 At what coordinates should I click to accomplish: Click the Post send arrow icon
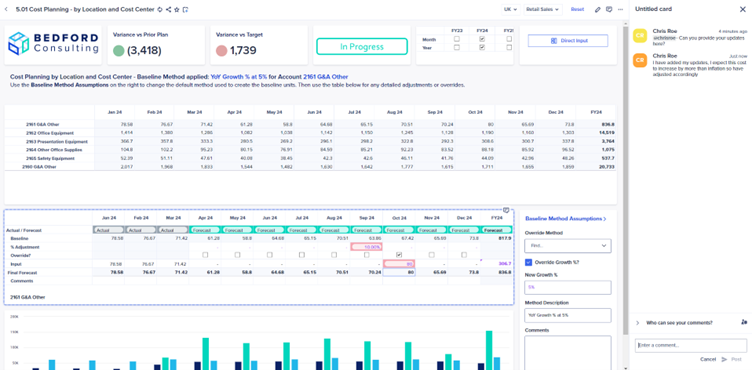725,359
